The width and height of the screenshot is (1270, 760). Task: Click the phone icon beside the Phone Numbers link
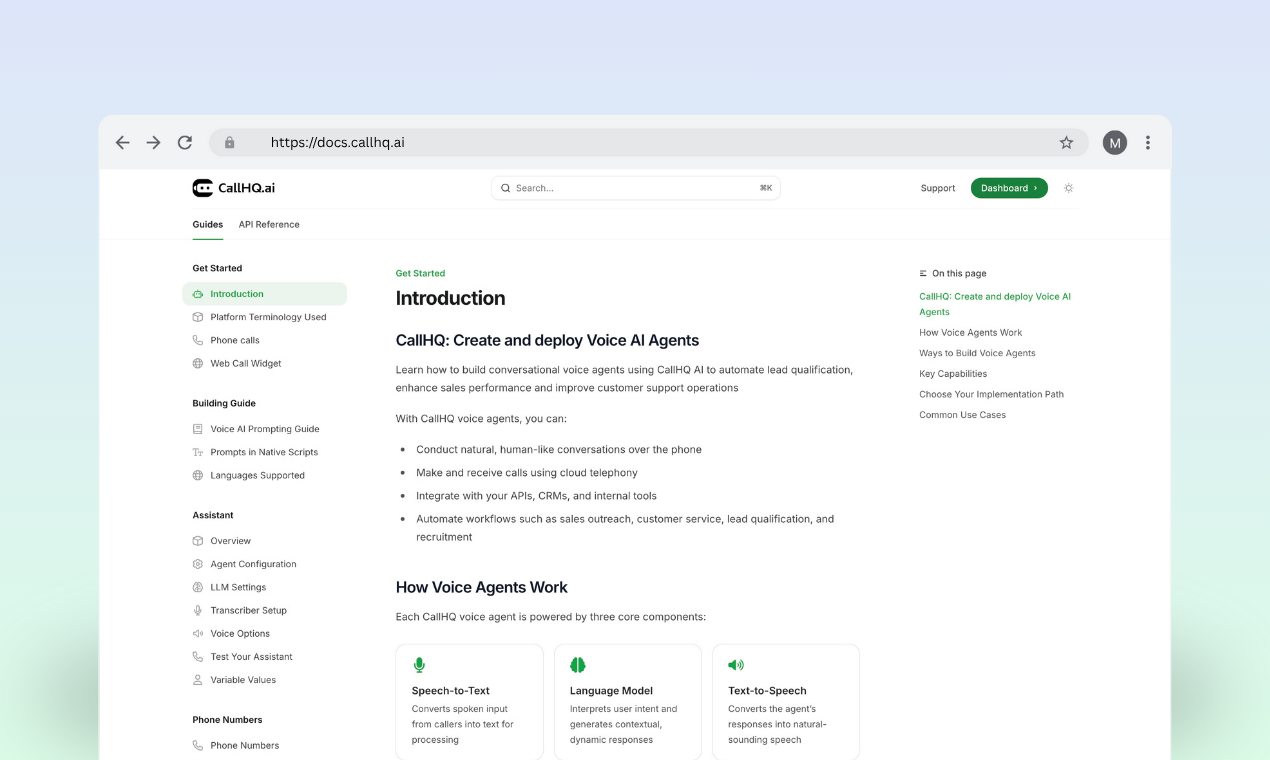click(x=198, y=745)
